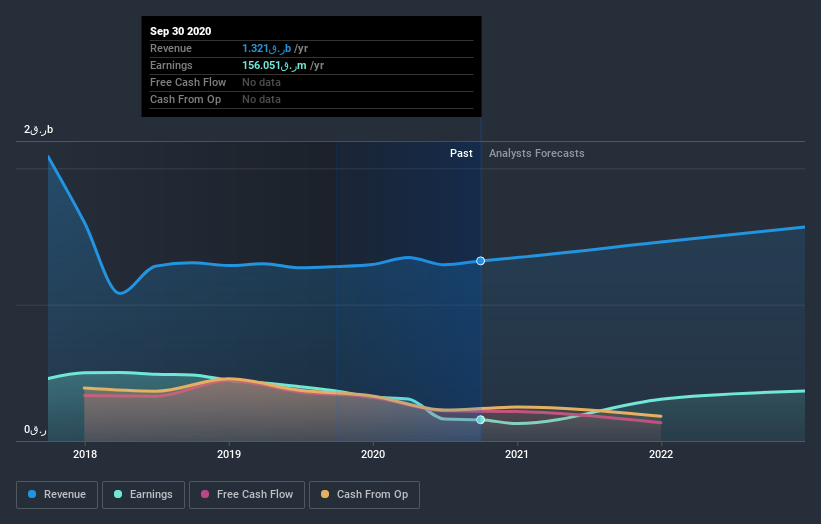
Task: Click 'No data' beside Cash From Op
Action: [x=261, y=99]
